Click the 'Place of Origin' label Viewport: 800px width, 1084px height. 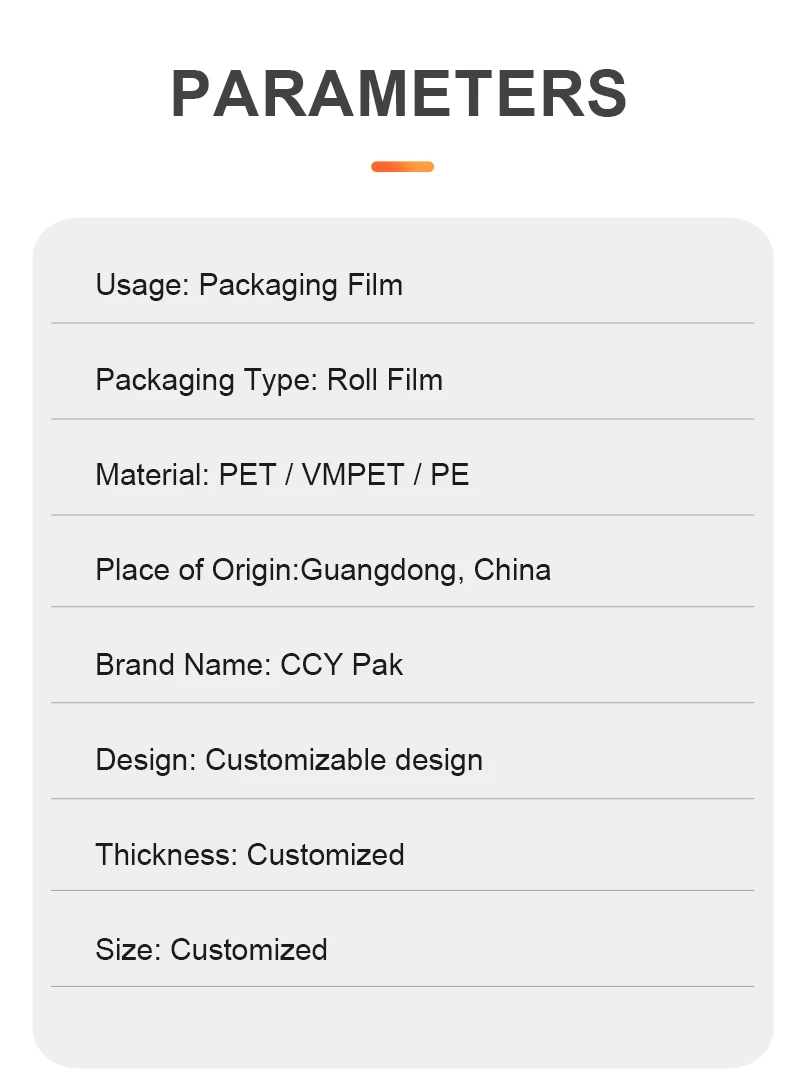coord(196,570)
